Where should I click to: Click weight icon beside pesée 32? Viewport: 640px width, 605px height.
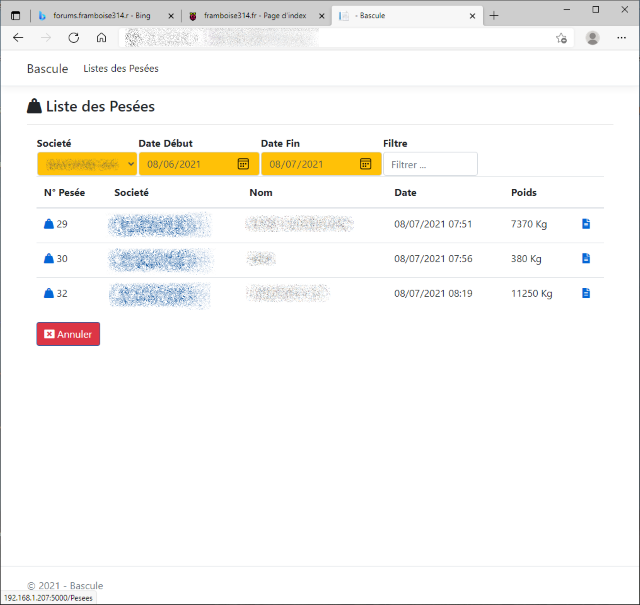tap(48, 293)
